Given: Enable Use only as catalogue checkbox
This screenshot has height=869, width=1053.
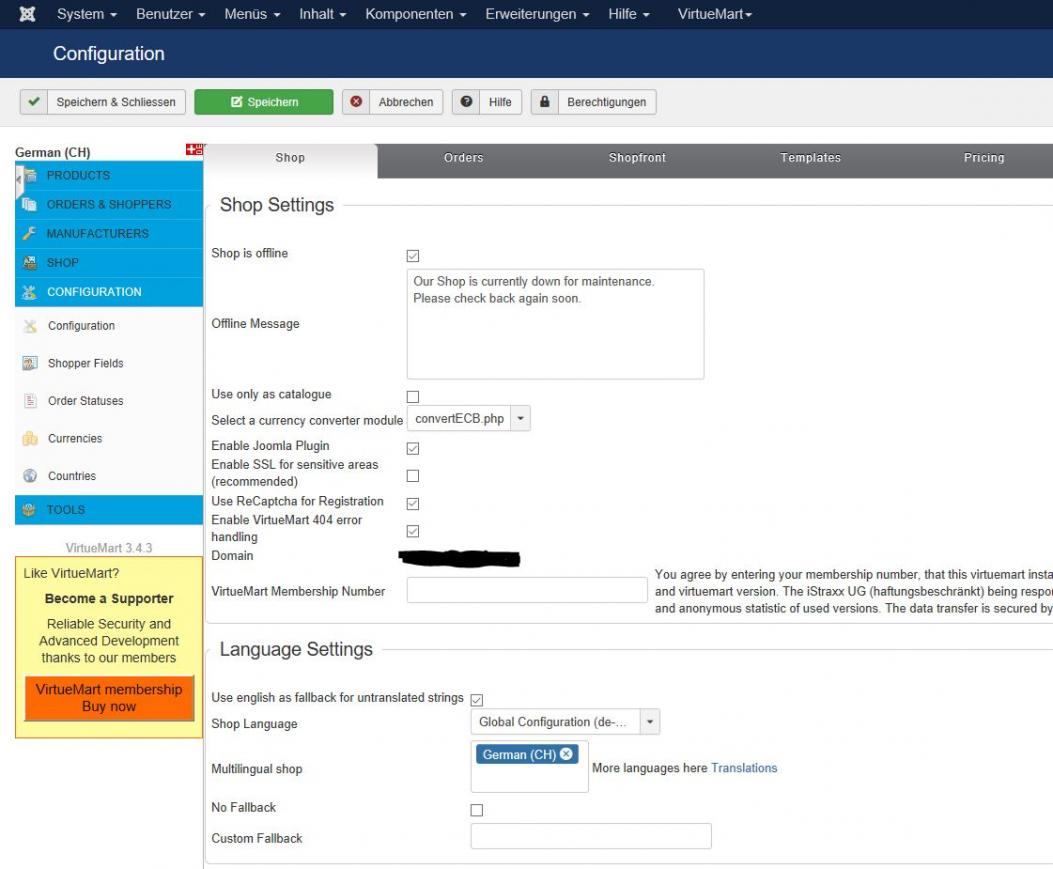Looking at the screenshot, I should [413, 397].
